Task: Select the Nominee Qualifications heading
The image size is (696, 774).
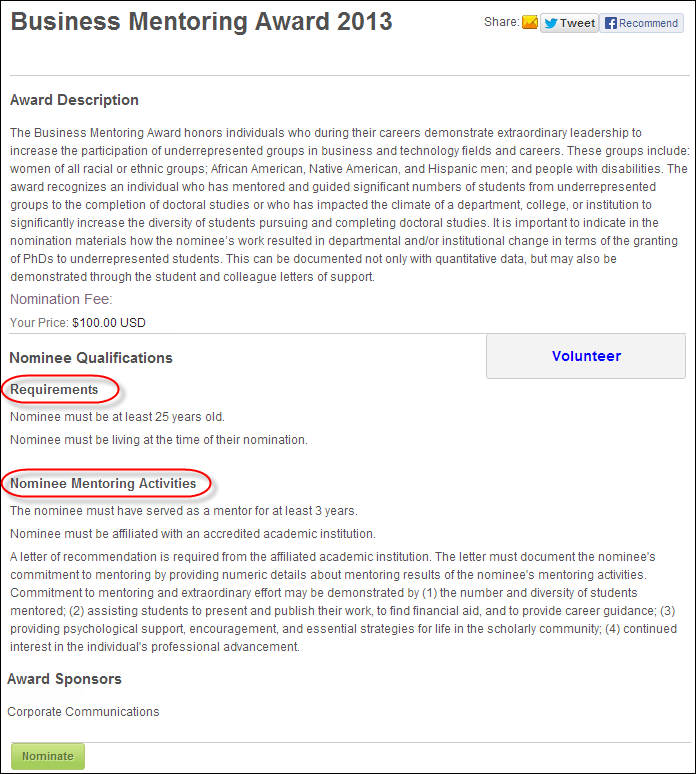Action: (91, 358)
